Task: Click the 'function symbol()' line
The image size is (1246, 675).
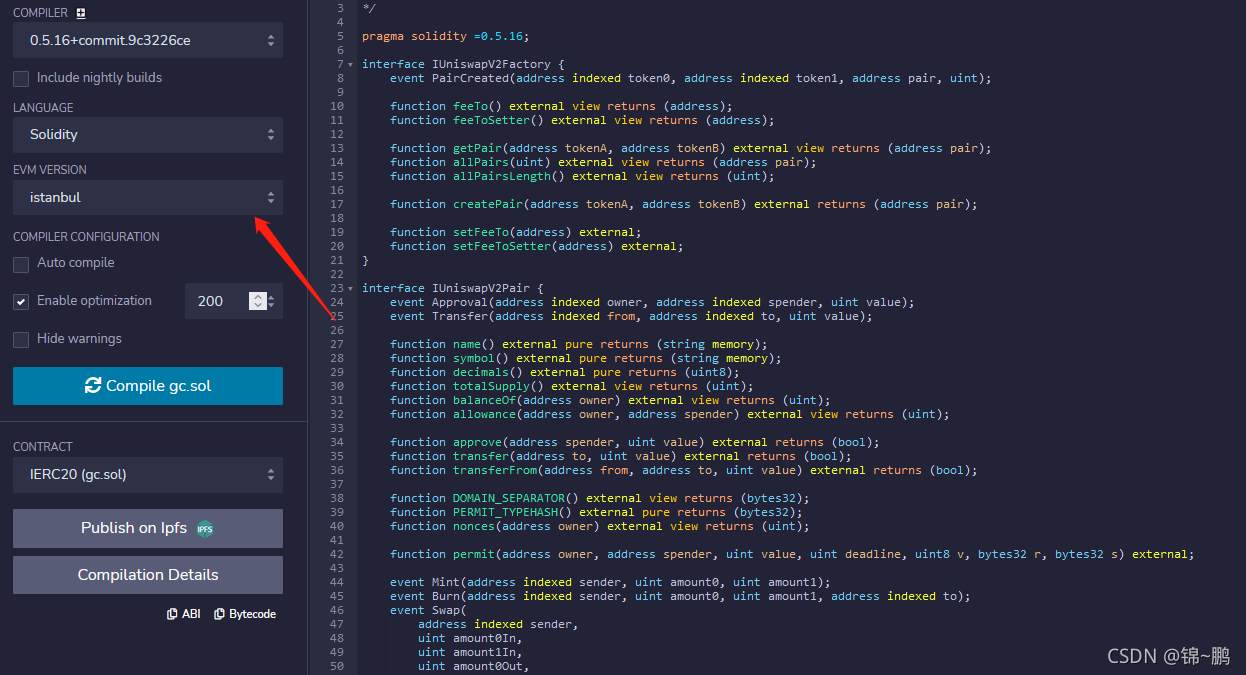Action: (x=585, y=358)
